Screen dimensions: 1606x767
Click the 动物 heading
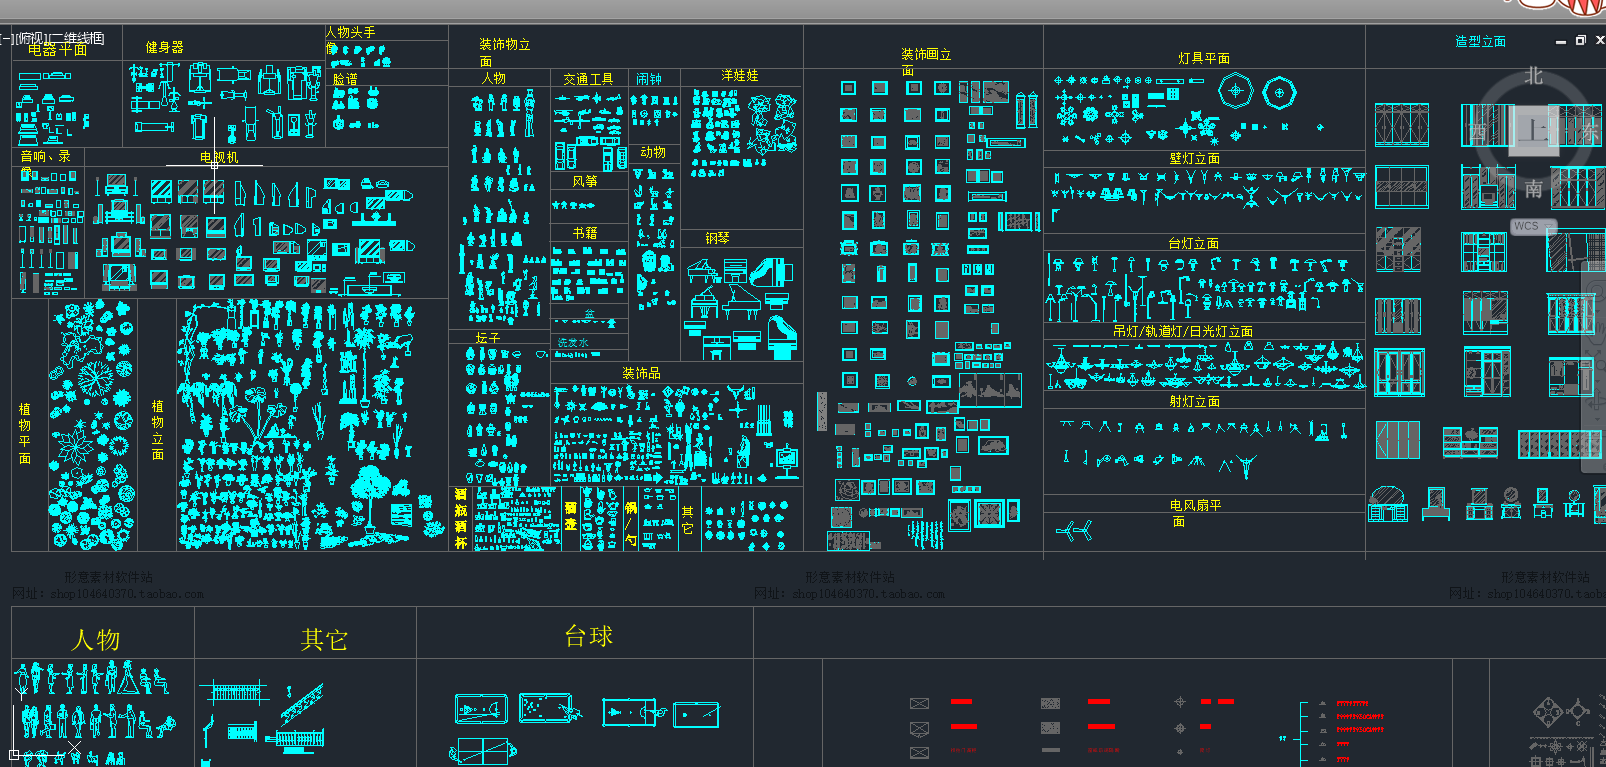point(653,152)
